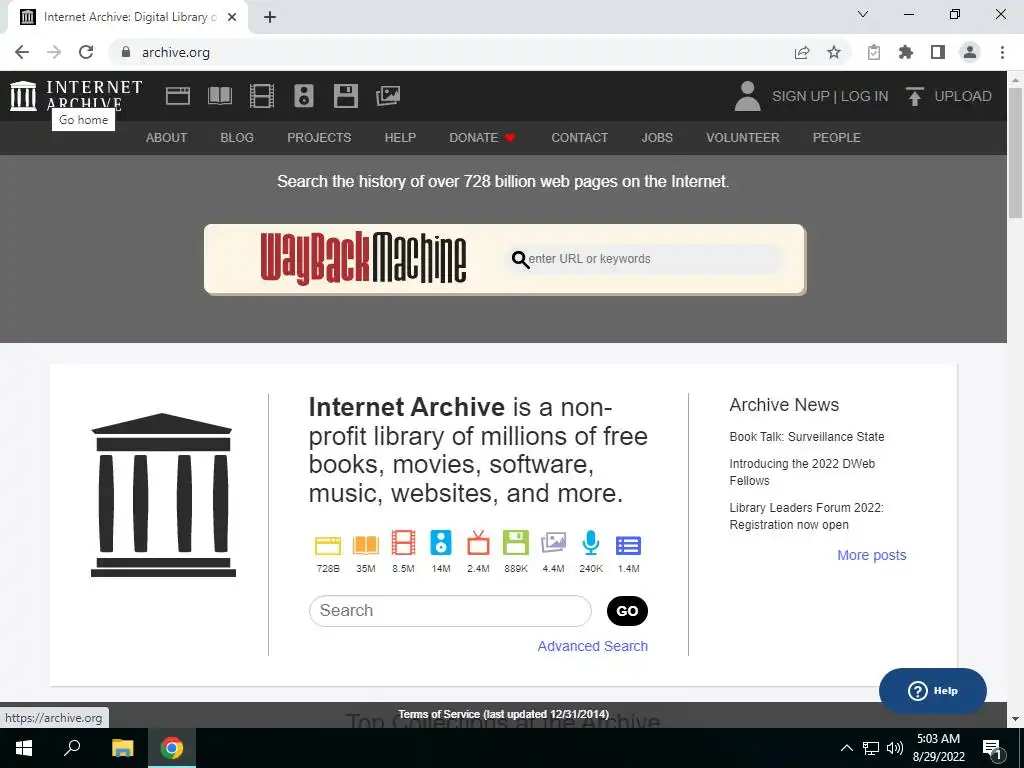The height and width of the screenshot is (768, 1024).
Task: Open Library Leaders Forum 2022 post
Action: (807, 516)
